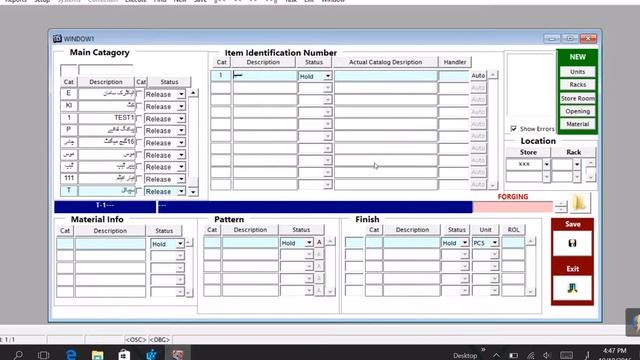Viewport: 640px width, 360px height.
Task: Click the T-1--- code in the blue bar
Action: point(105,205)
